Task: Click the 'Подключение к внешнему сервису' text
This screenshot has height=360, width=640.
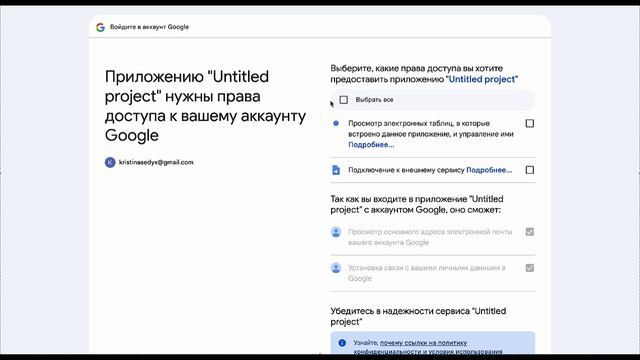Action: (x=406, y=170)
